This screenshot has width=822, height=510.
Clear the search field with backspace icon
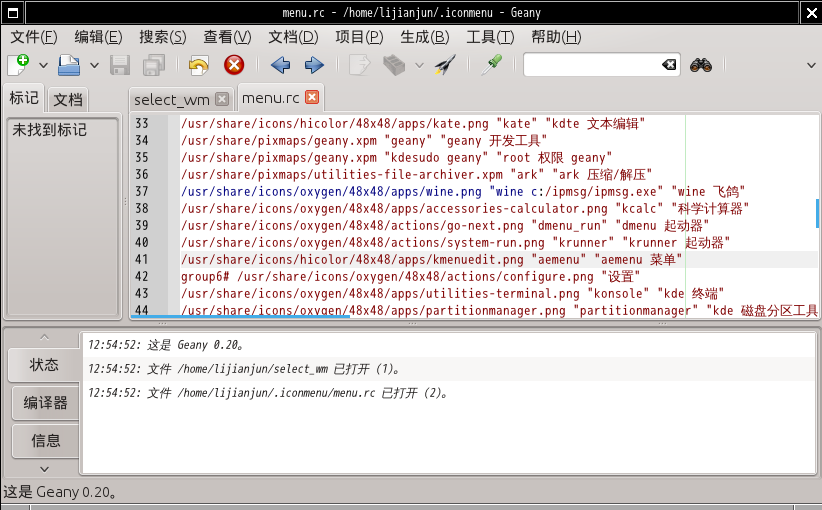pyautogui.click(x=669, y=64)
